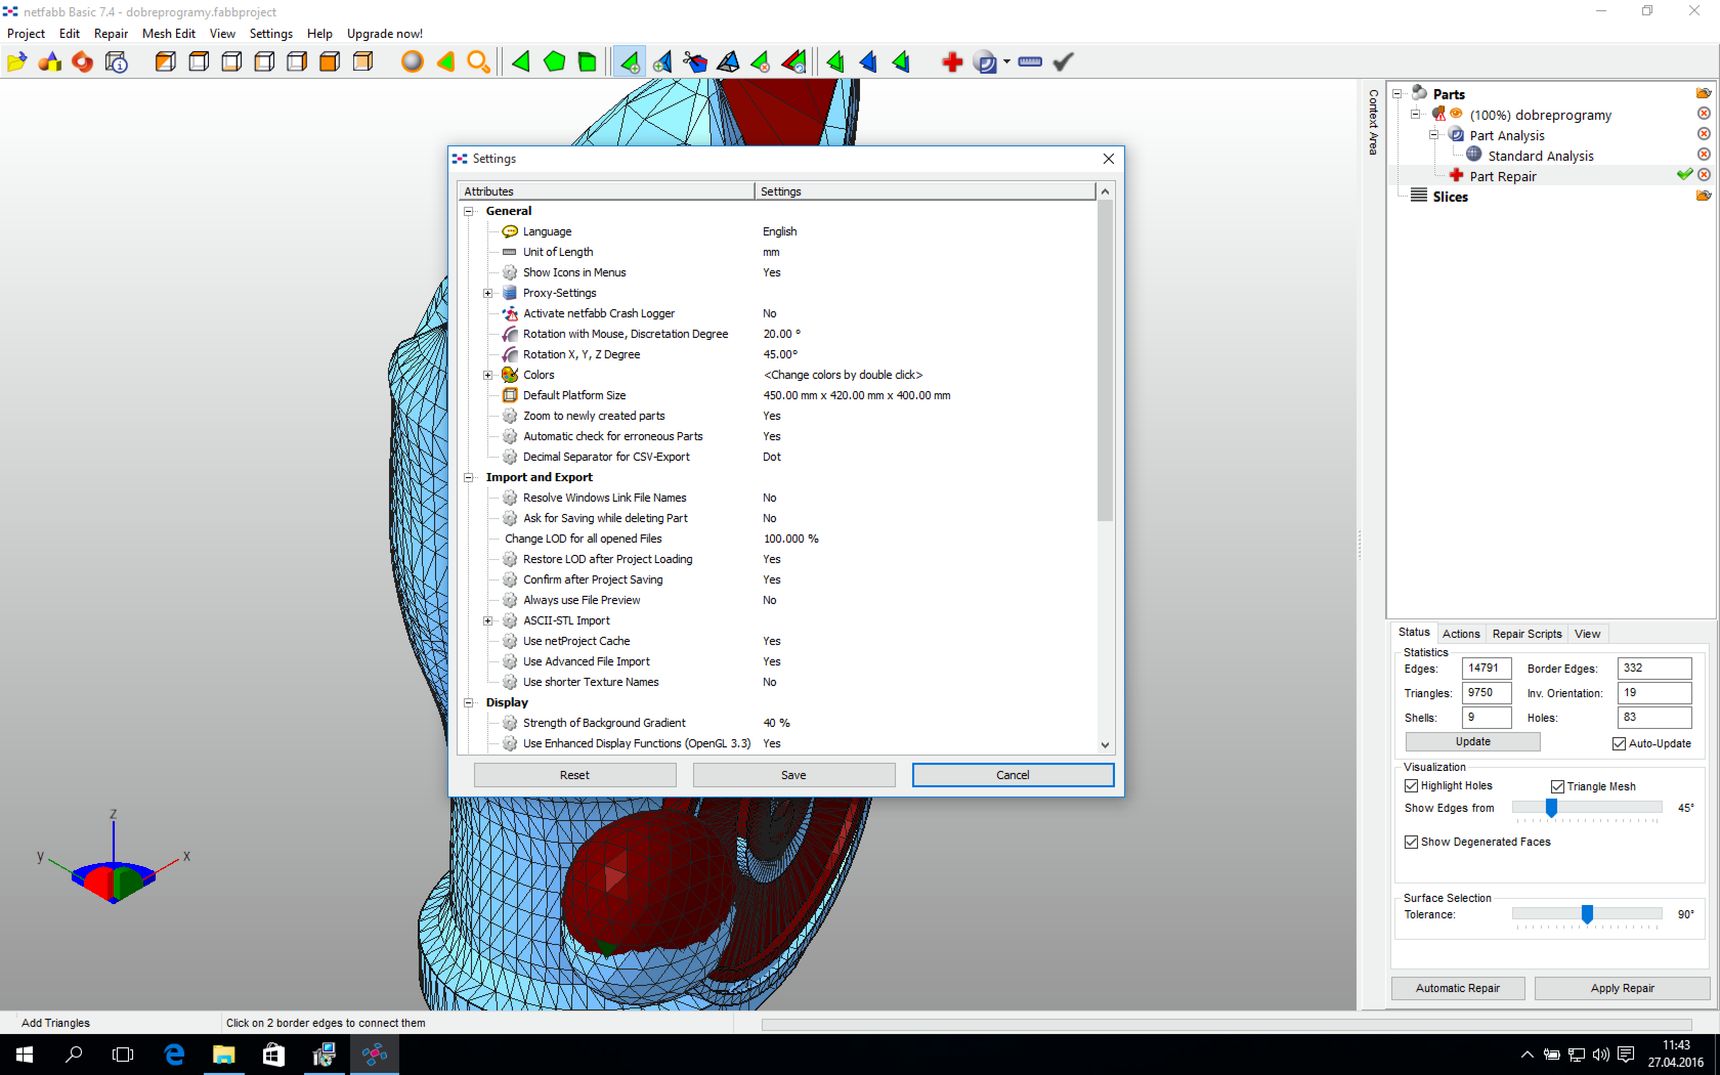Uncheck the Highlight Holes checkbox
This screenshot has height=1075, width=1720.
pyautogui.click(x=1411, y=786)
